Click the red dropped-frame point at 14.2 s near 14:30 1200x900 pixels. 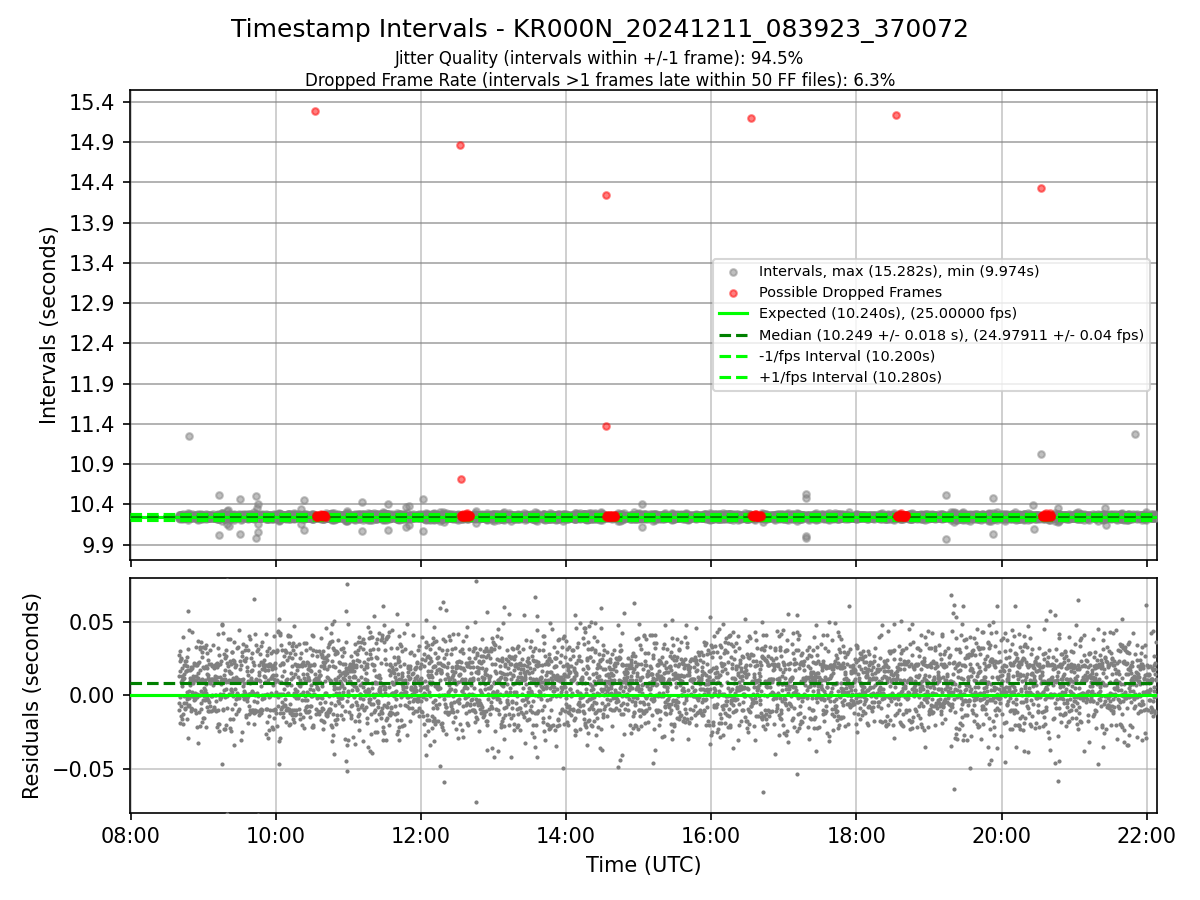[606, 195]
